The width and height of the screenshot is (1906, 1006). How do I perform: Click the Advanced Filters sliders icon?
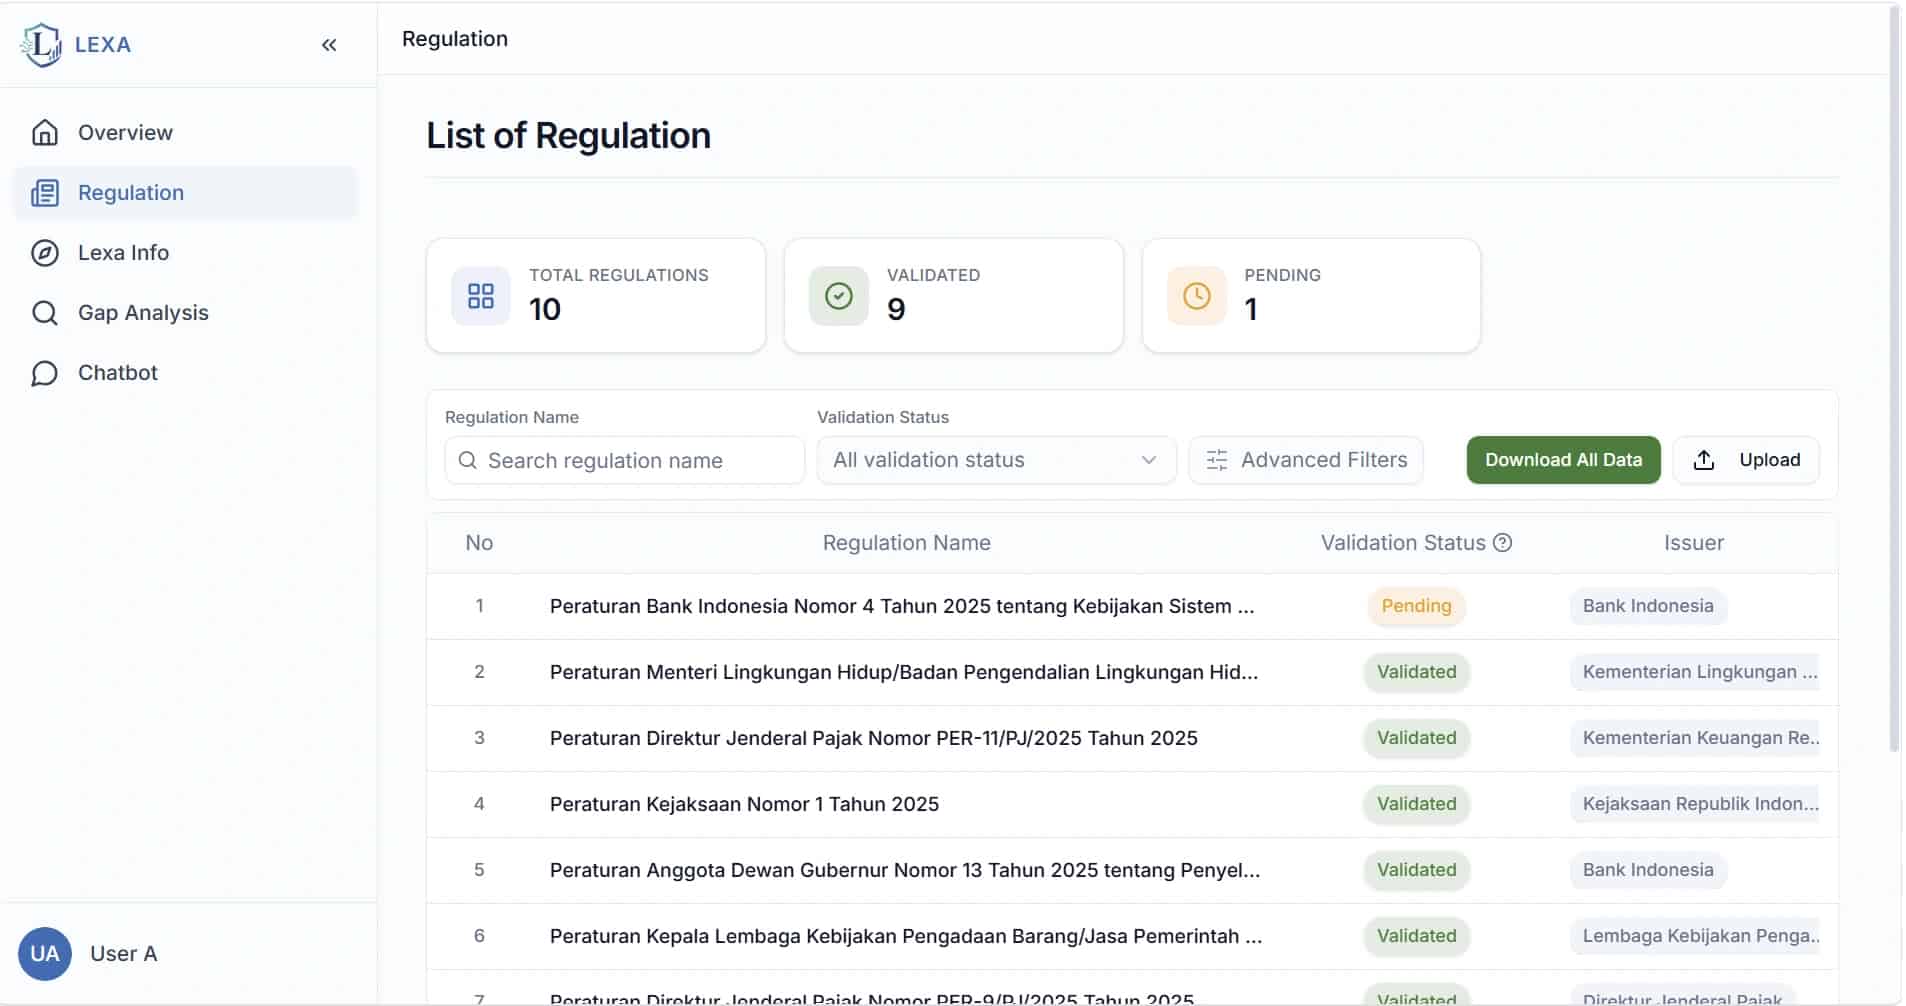tap(1217, 460)
